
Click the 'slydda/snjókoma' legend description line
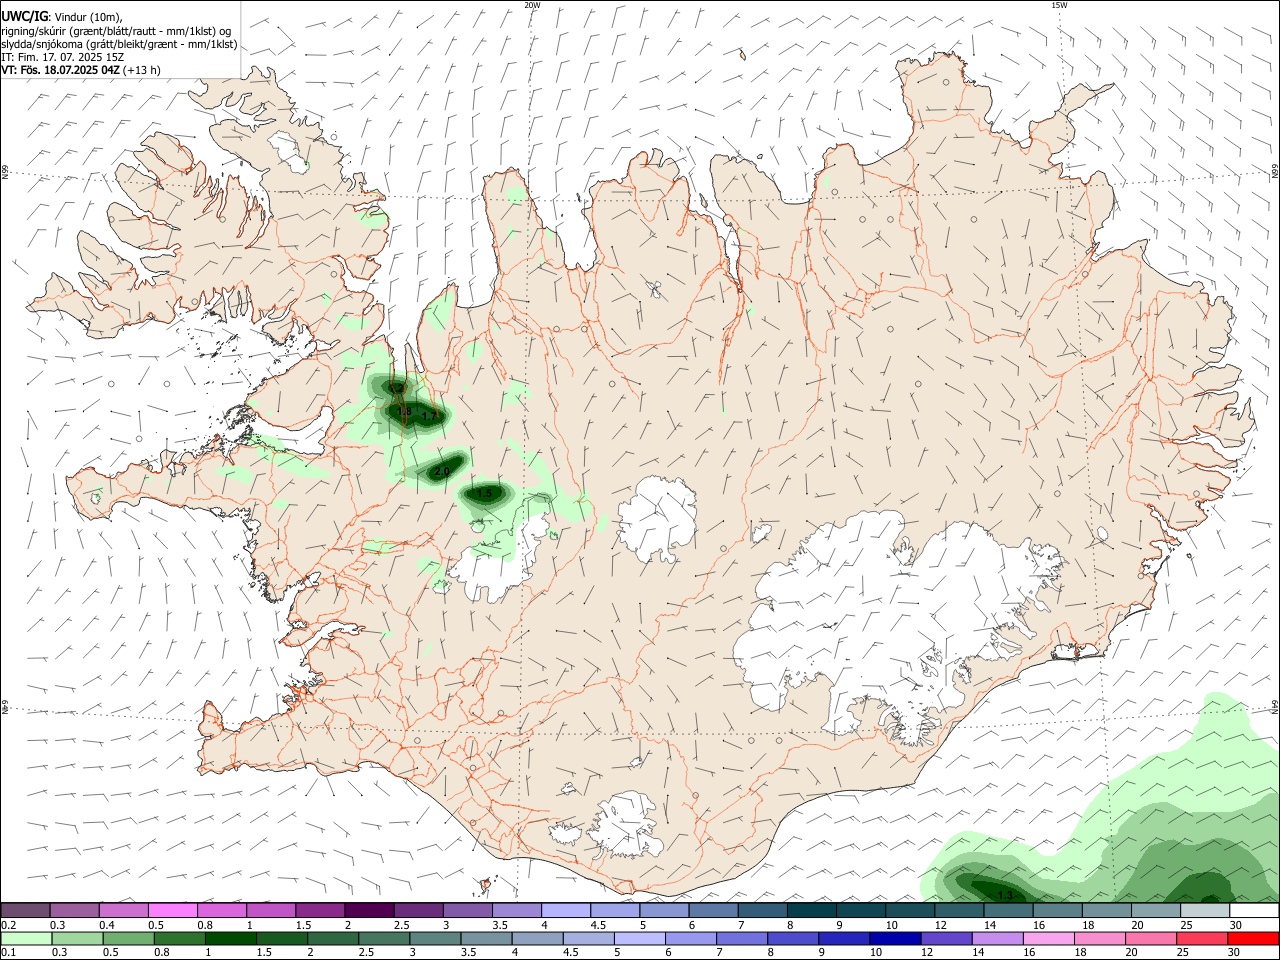(119, 44)
